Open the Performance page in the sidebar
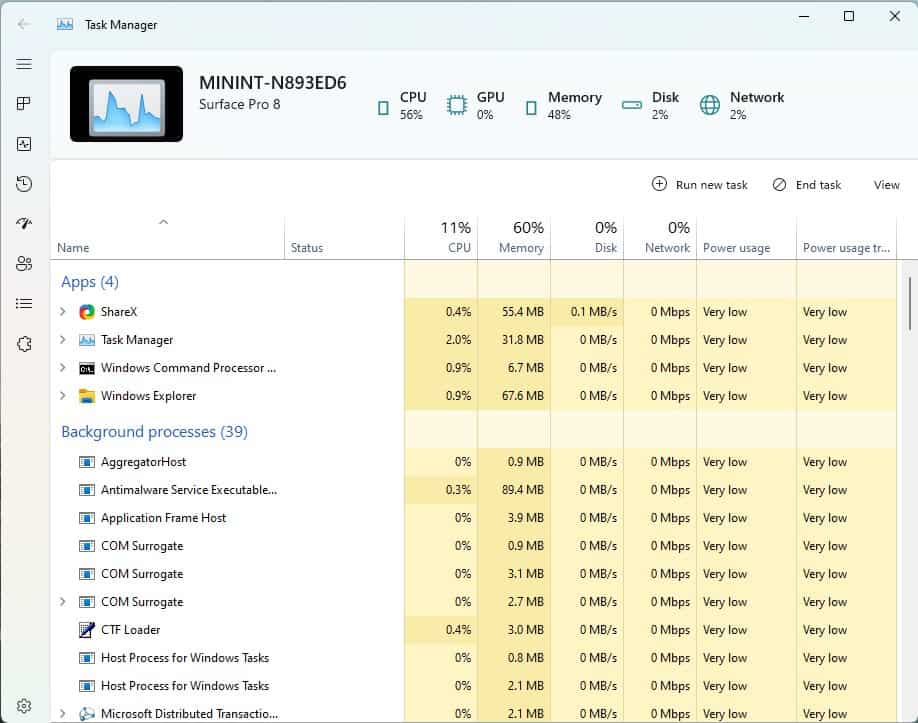The width and height of the screenshot is (918, 723). tap(24, 143)
